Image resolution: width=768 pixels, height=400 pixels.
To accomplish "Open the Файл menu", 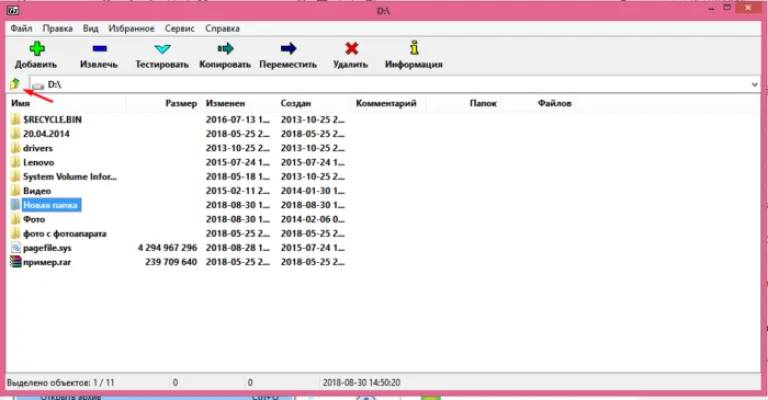I will pyautogui.click(x=21, y=28).
